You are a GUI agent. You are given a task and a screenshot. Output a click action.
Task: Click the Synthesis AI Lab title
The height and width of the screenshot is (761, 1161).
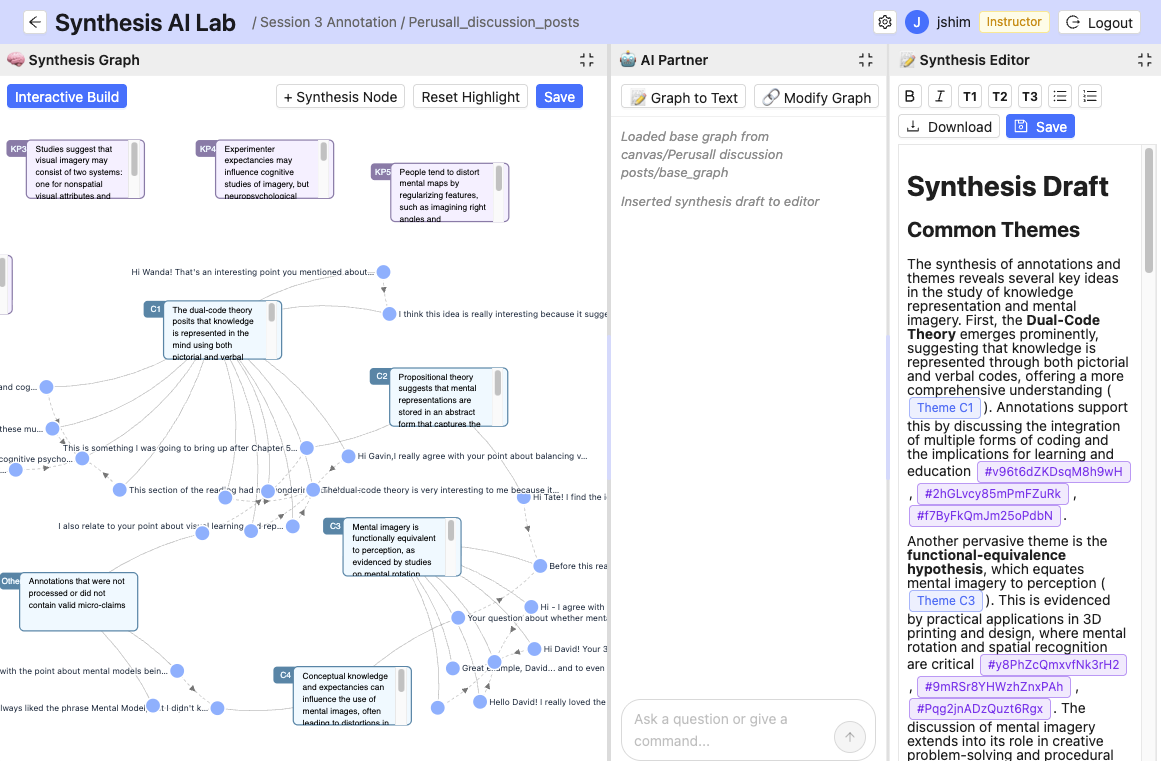pyautogui.click(x=145, y=23)
